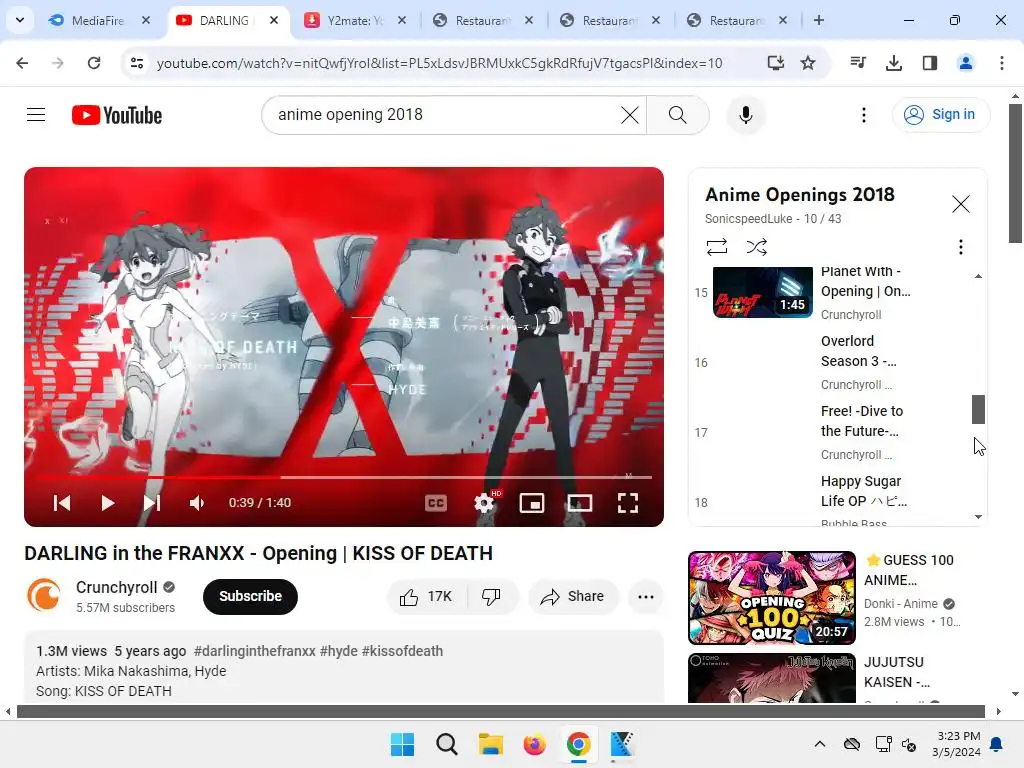Screen dimensions: 1024x768
Task: Seek on the video progress bar
Action: (x=344, y=477)
